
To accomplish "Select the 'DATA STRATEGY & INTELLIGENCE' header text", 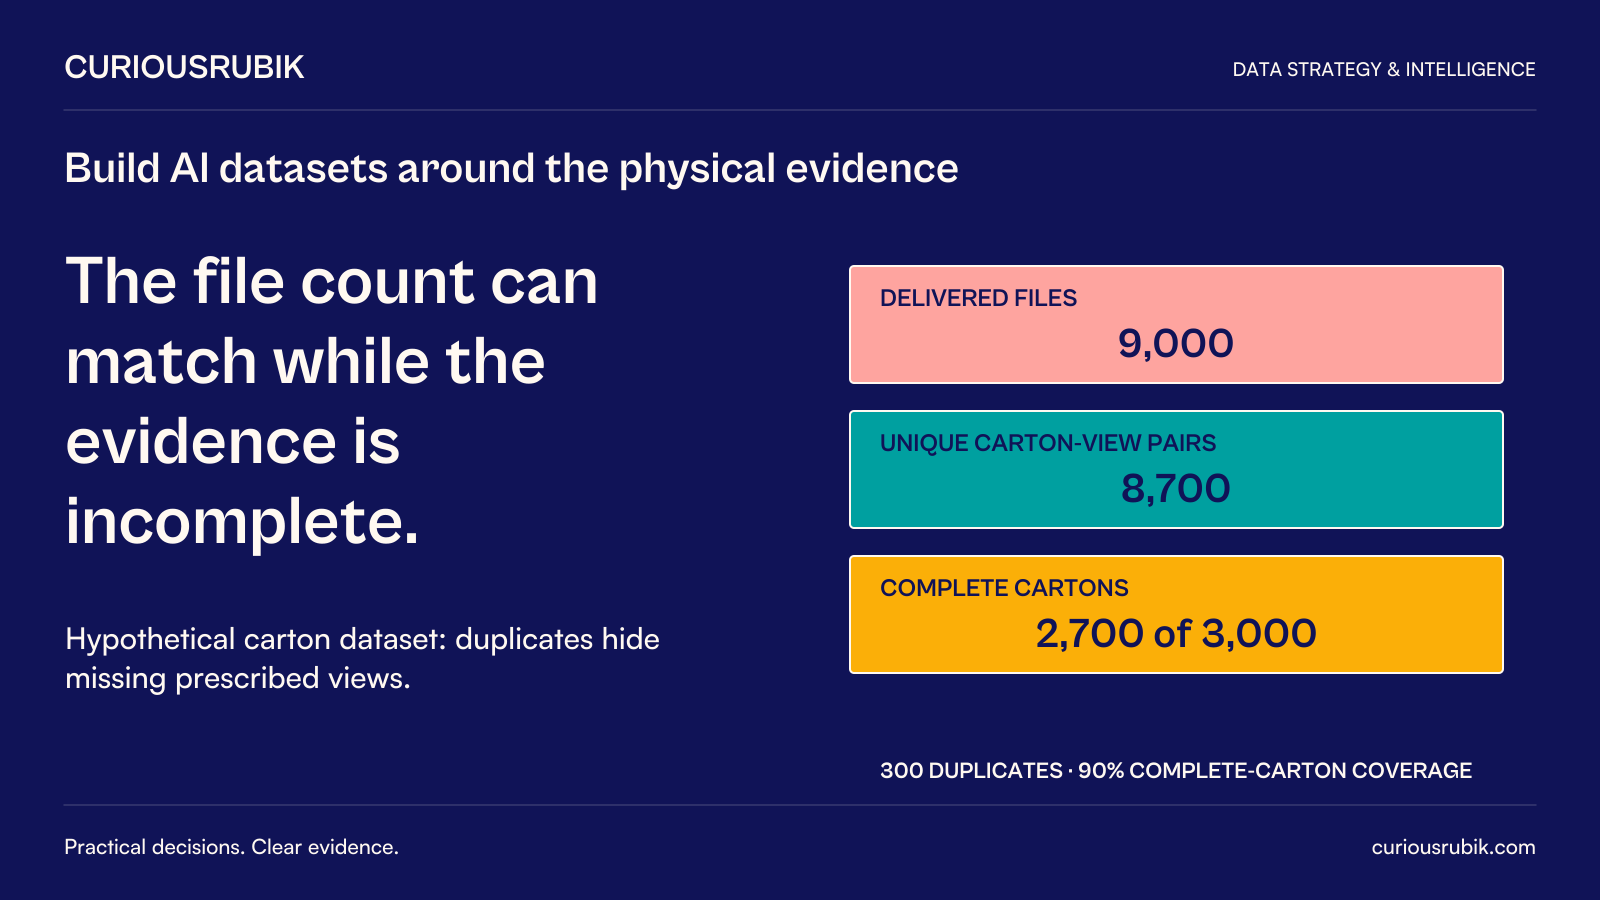I will tap(1384, 69).
